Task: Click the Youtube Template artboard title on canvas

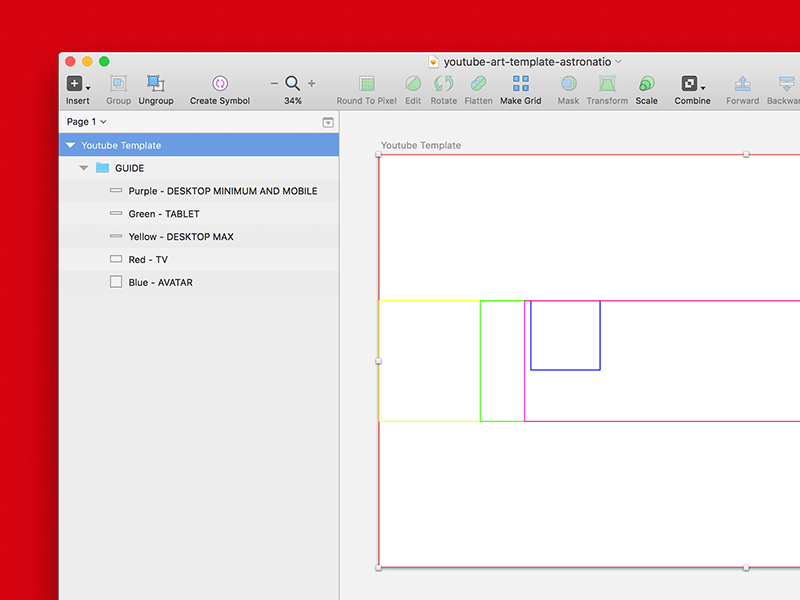Action: (x=421, y=145)
